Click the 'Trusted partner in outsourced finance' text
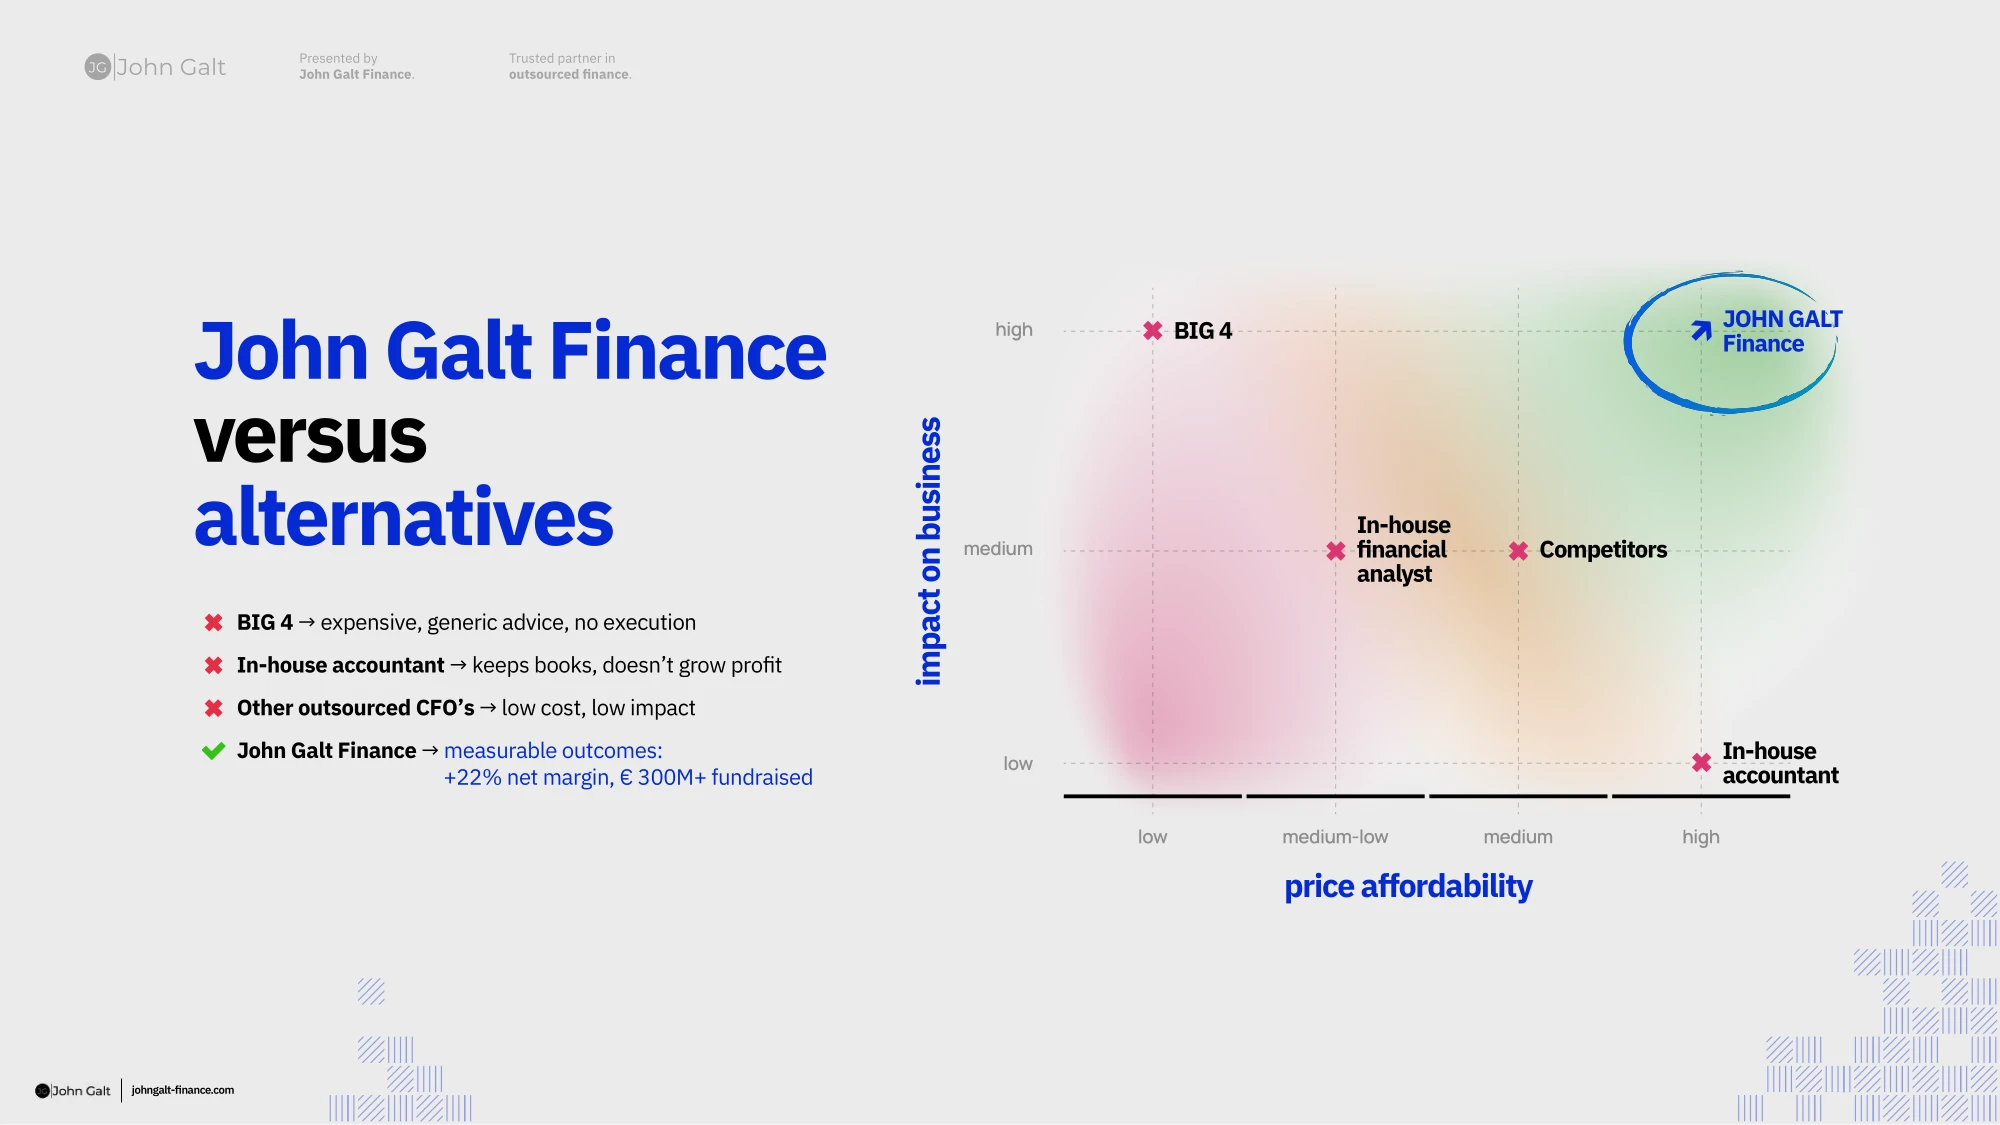The height and width of the screenshot is (1125, 2000). click(x=570, y=67)
